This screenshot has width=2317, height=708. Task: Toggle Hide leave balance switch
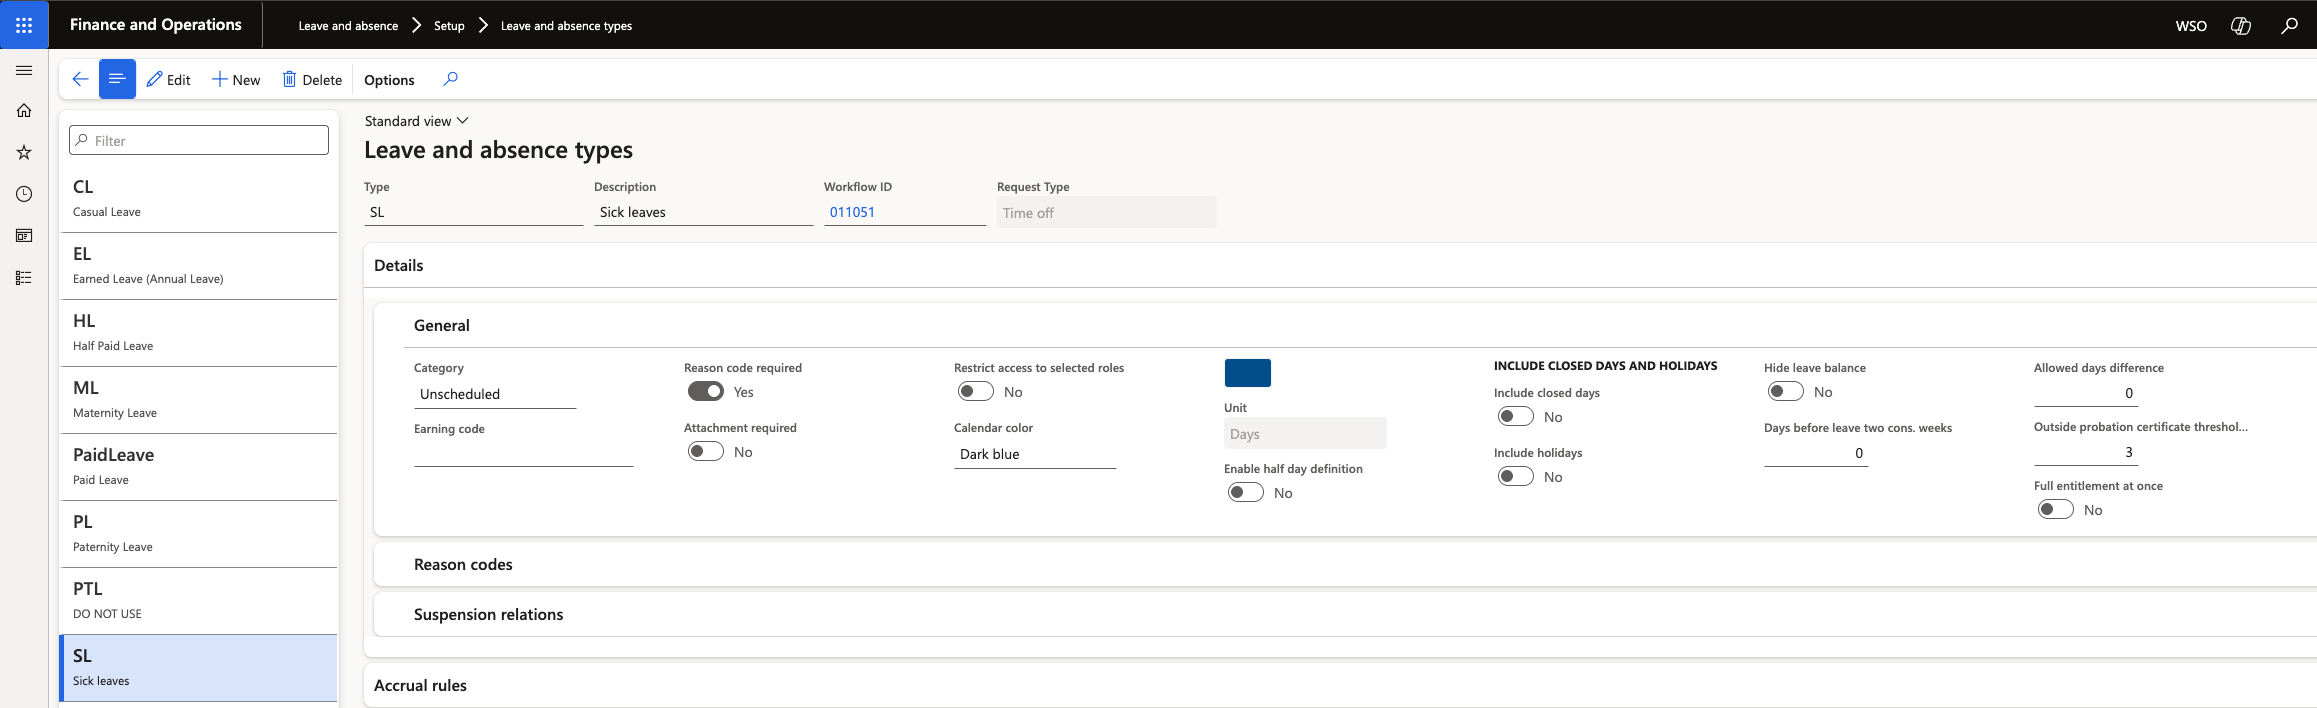1786,392
